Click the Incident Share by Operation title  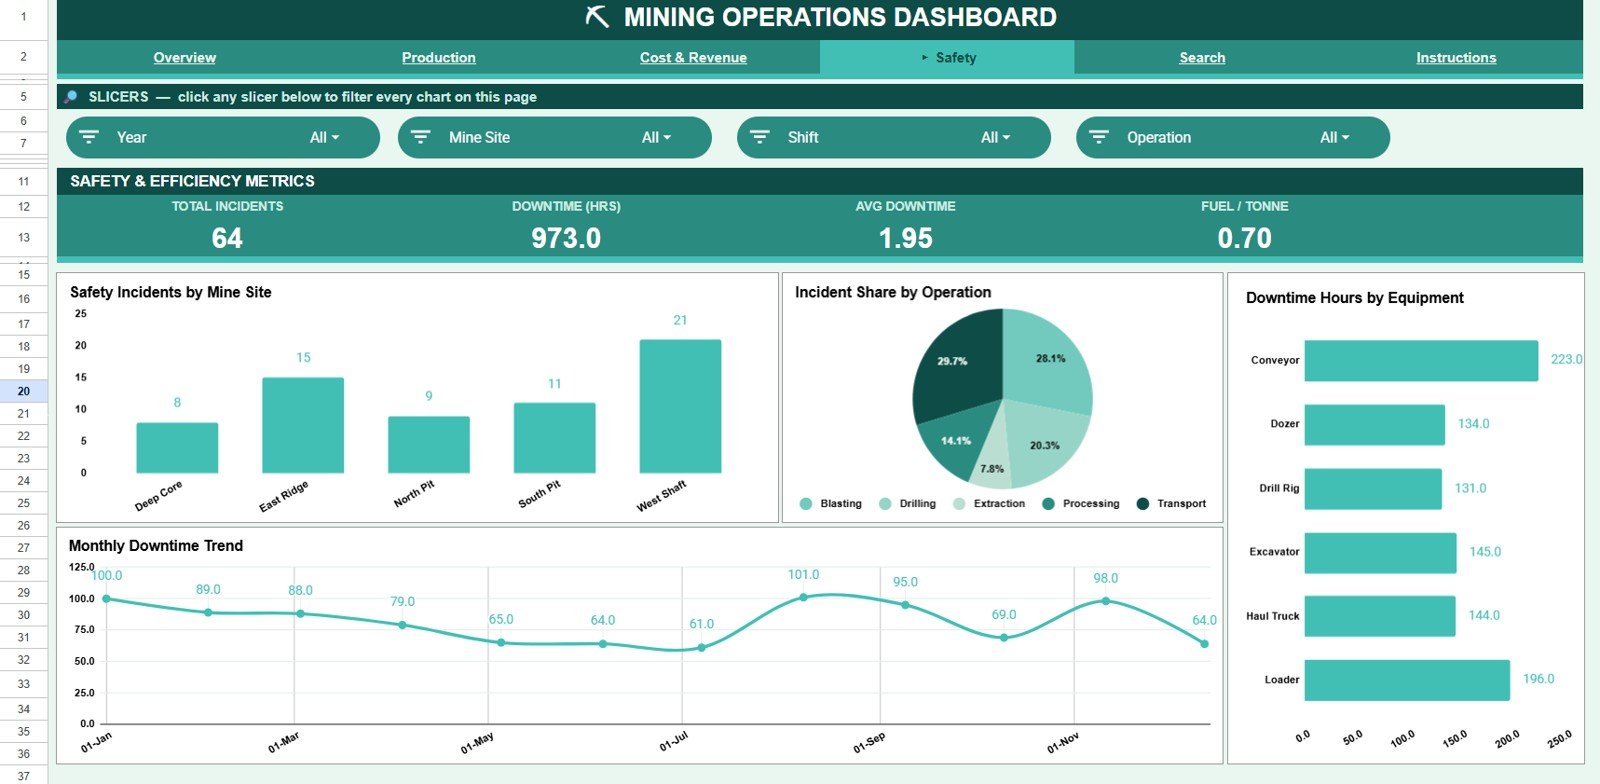point(893,292)
